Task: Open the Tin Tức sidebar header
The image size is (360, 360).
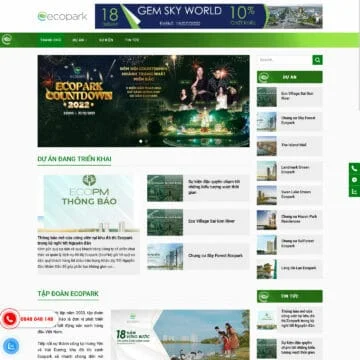Action: pos(290,296)
